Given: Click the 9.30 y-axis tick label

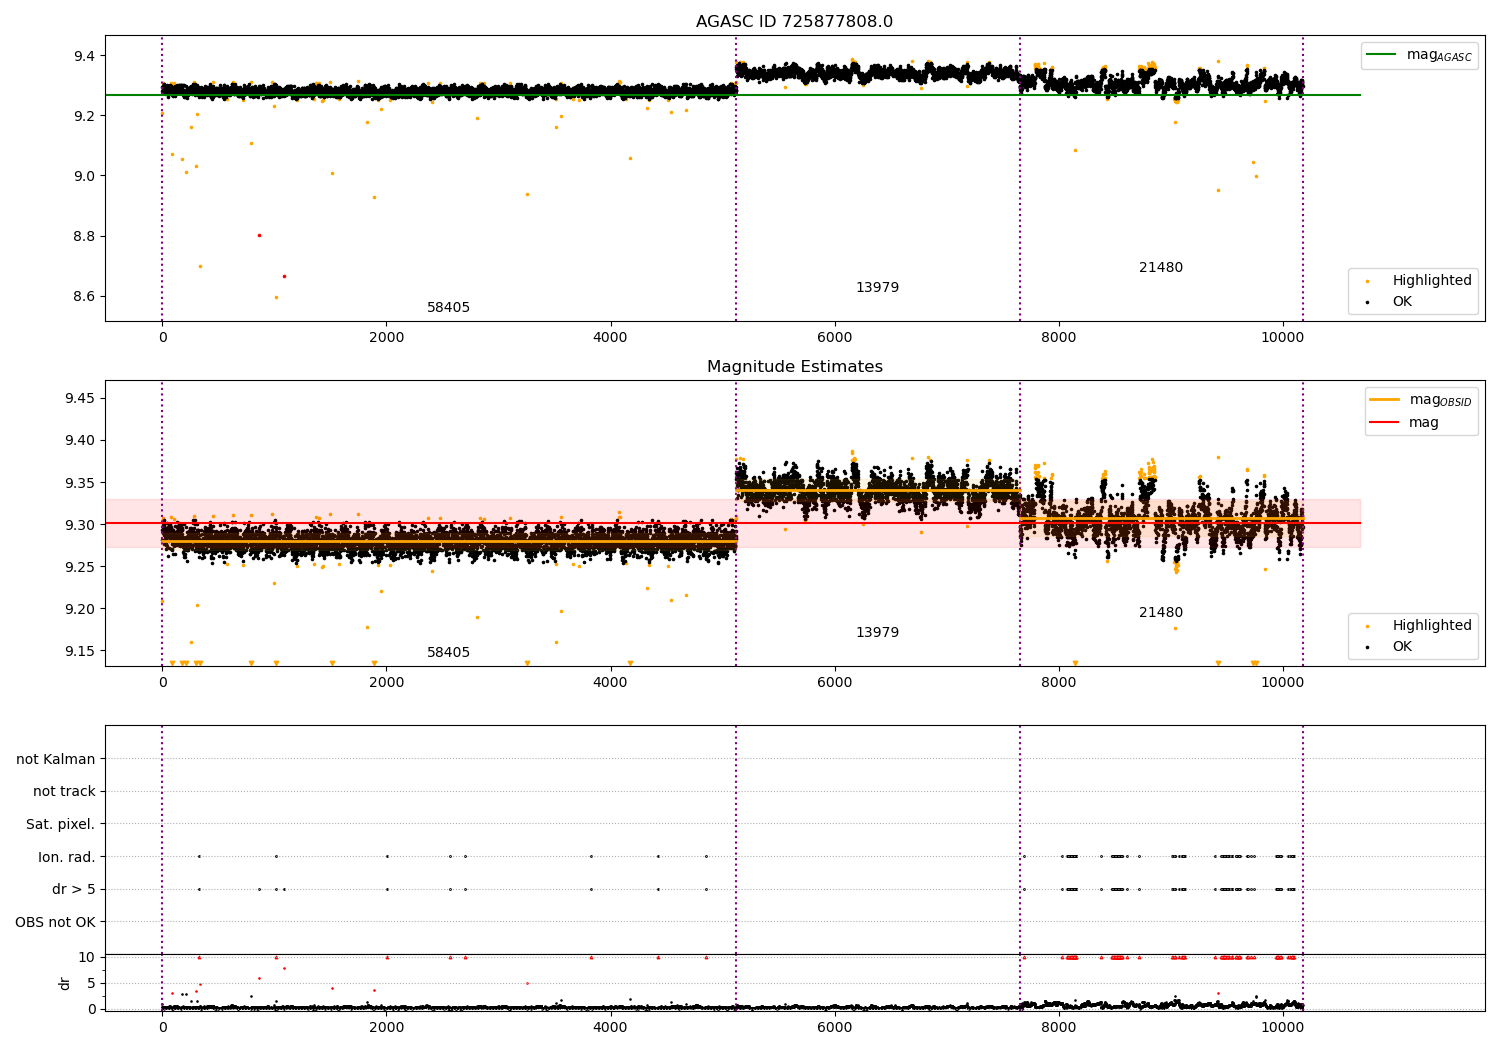Looking at the screenshot, I should click(81, 525).
